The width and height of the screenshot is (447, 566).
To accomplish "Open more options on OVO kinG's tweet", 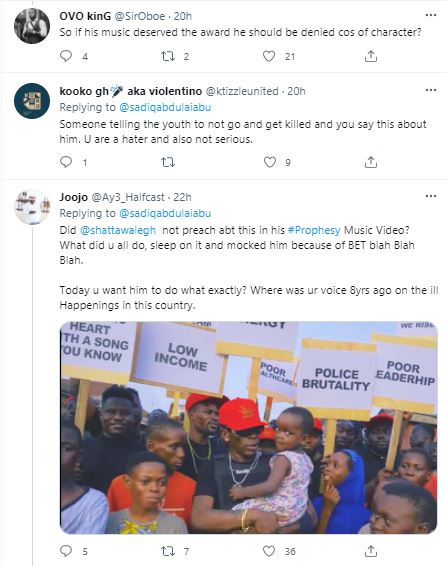I will pos(431,15).
